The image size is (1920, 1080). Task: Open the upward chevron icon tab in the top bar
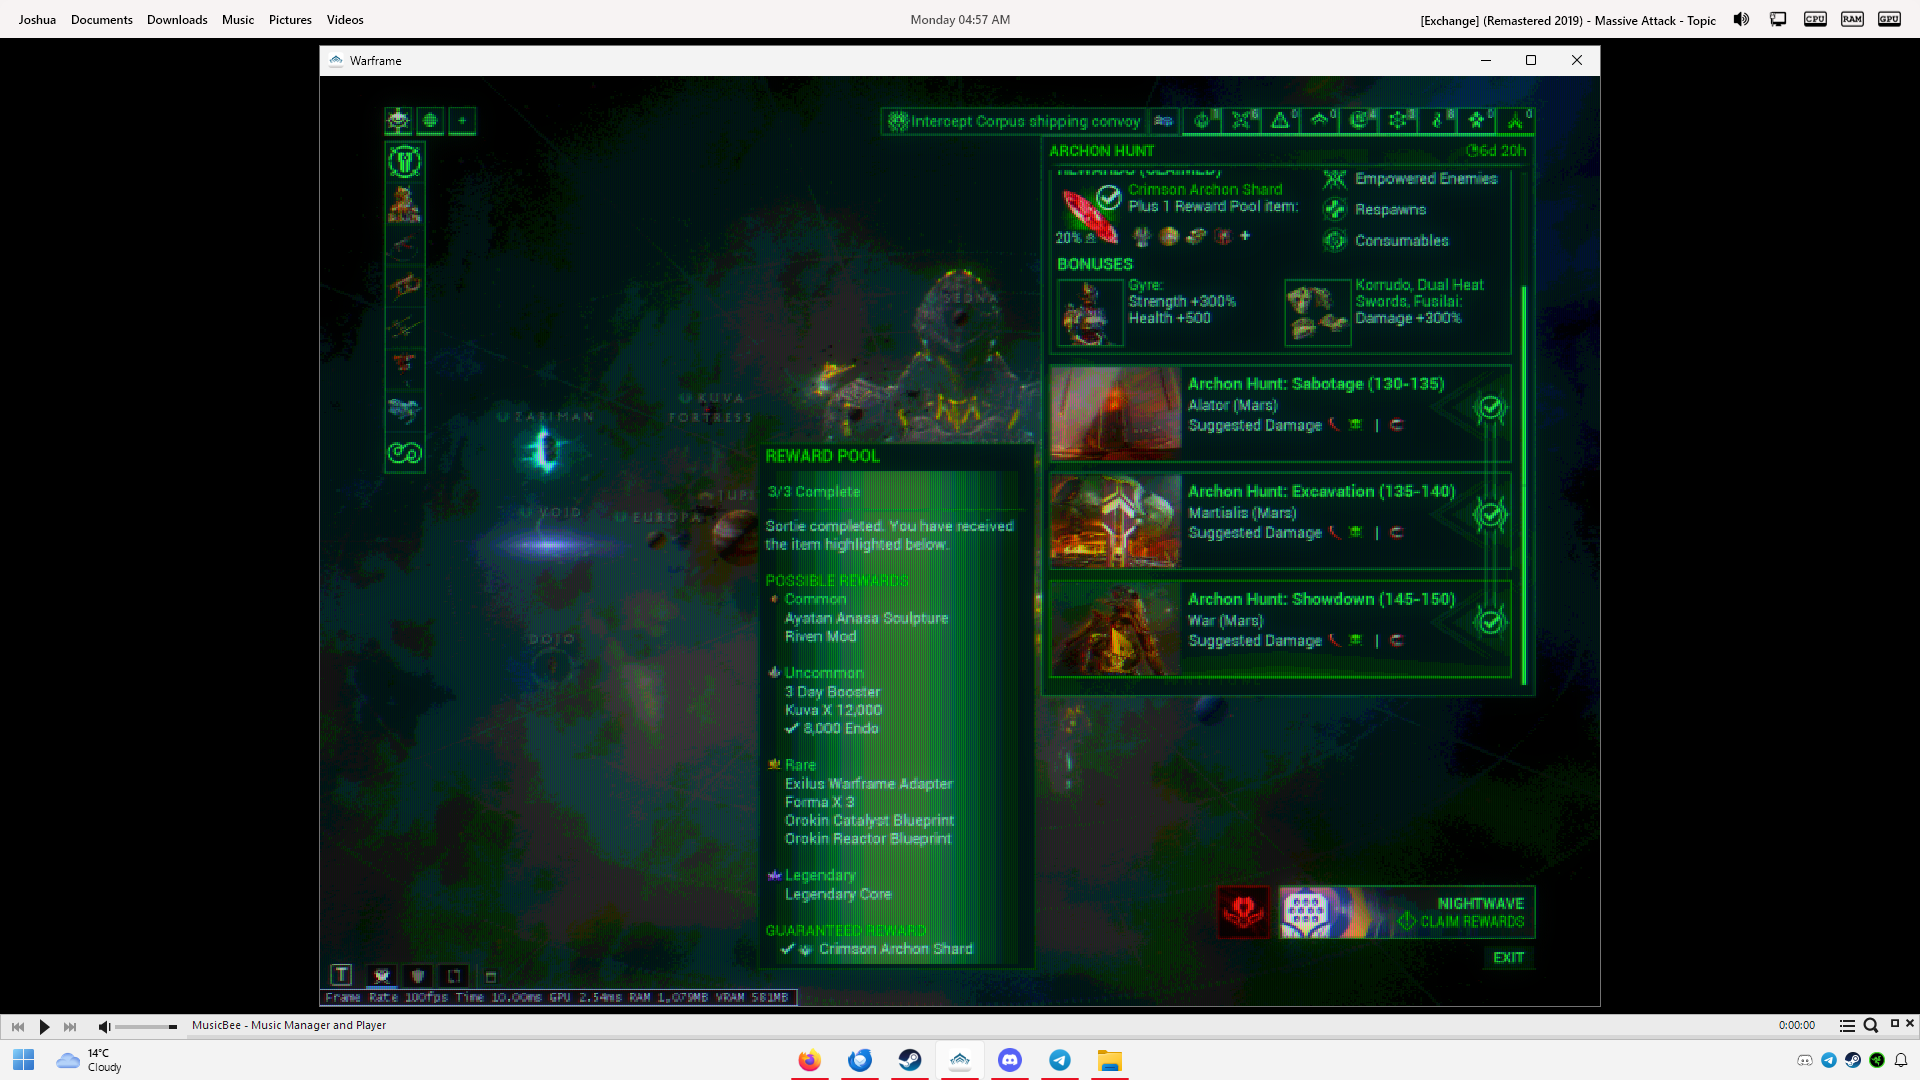pyautogui.click(x=1320, y=121)
